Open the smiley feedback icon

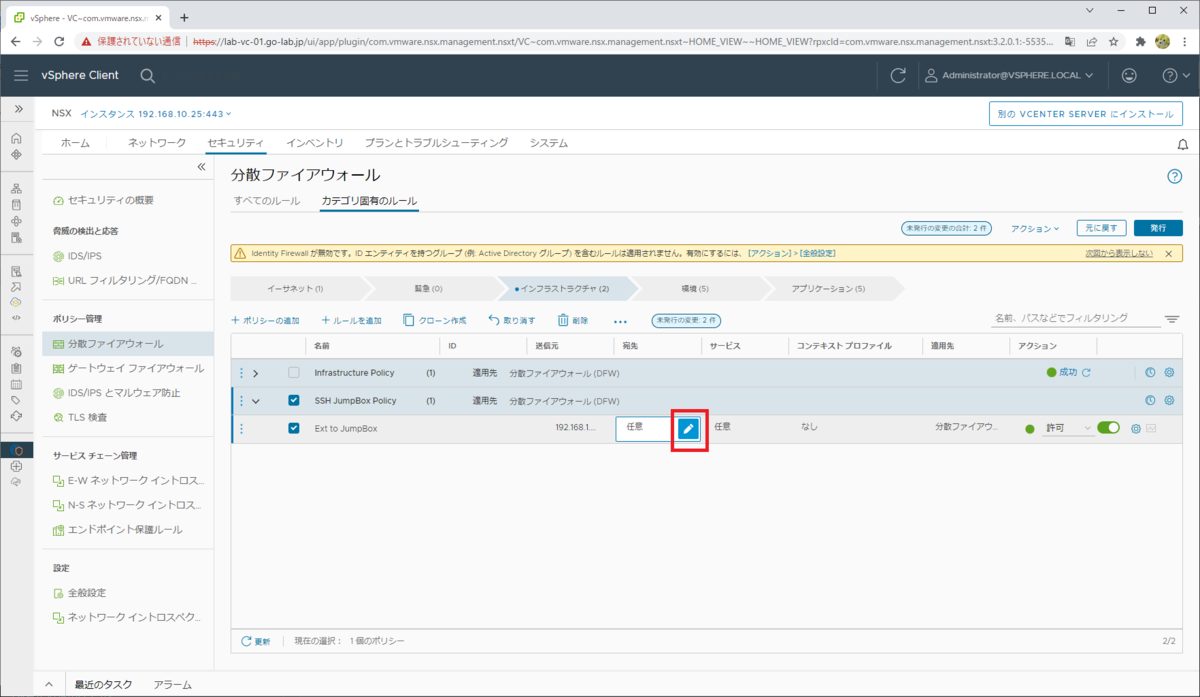click(1129, 75)
